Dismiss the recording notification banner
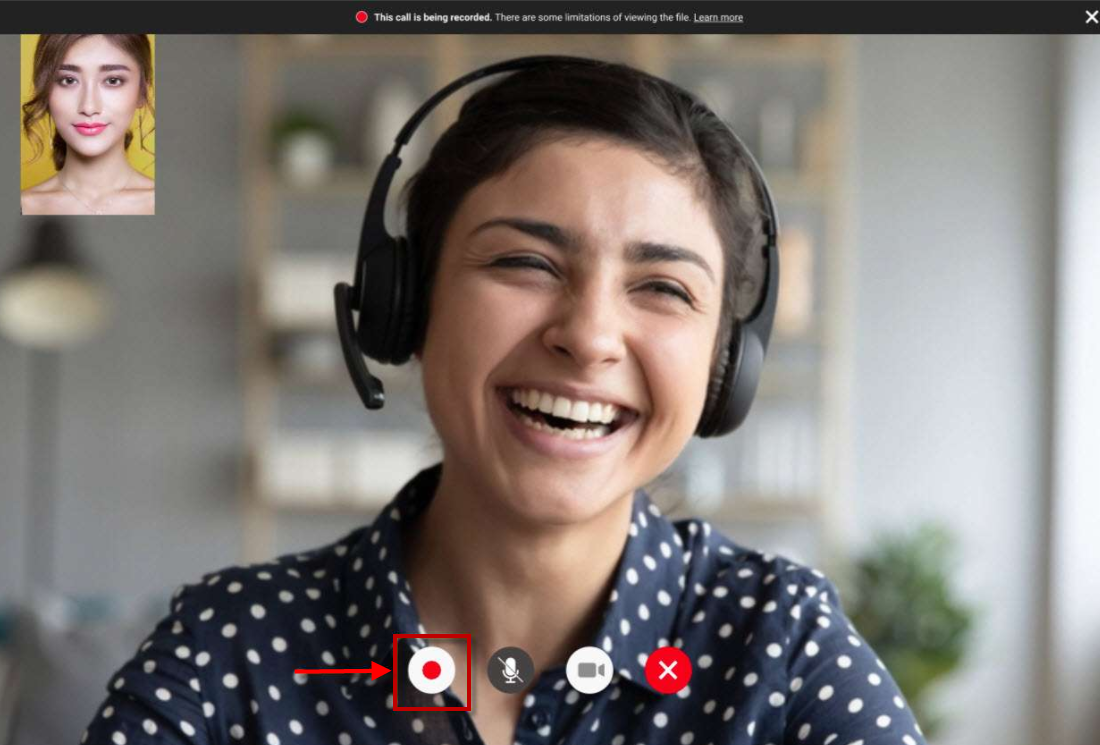The height and width of the screenshot is (745, 1100). (1091, 17)
